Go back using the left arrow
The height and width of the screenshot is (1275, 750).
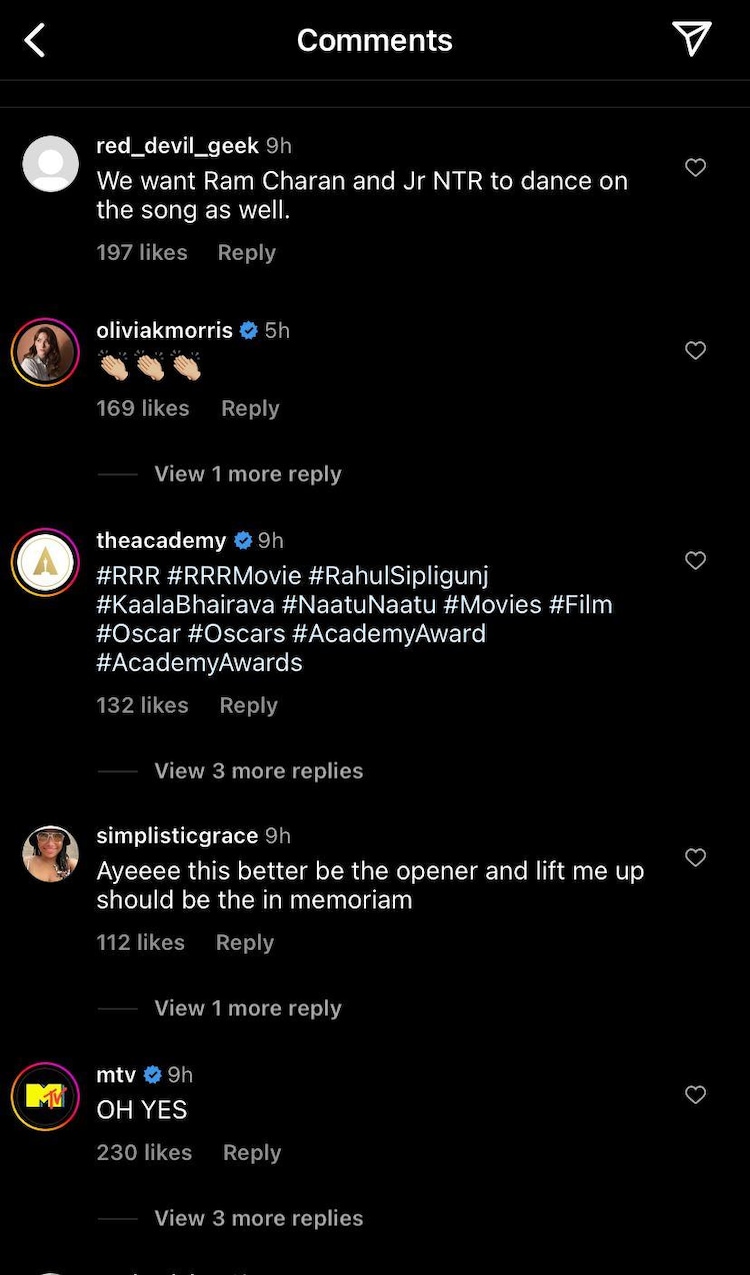[35, 41]
